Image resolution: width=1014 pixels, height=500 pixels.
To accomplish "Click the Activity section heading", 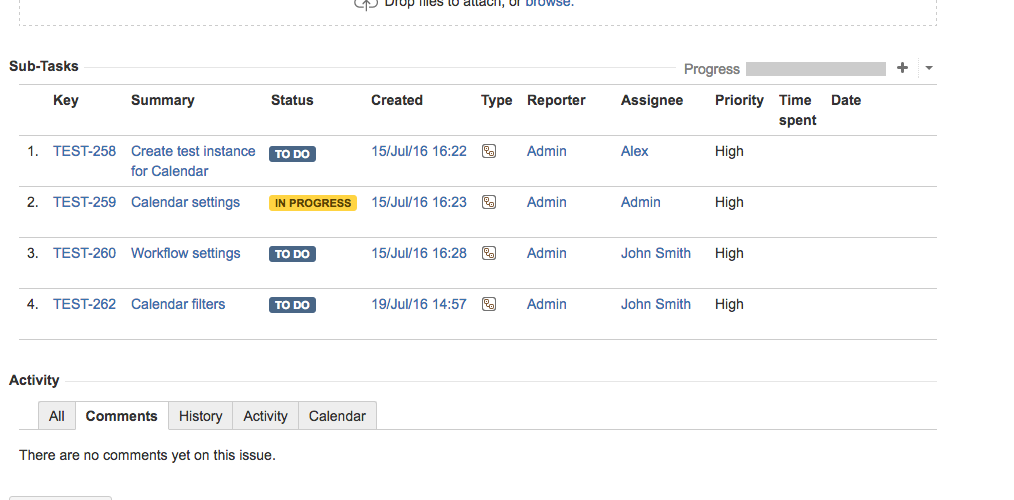I will point(34,380).
